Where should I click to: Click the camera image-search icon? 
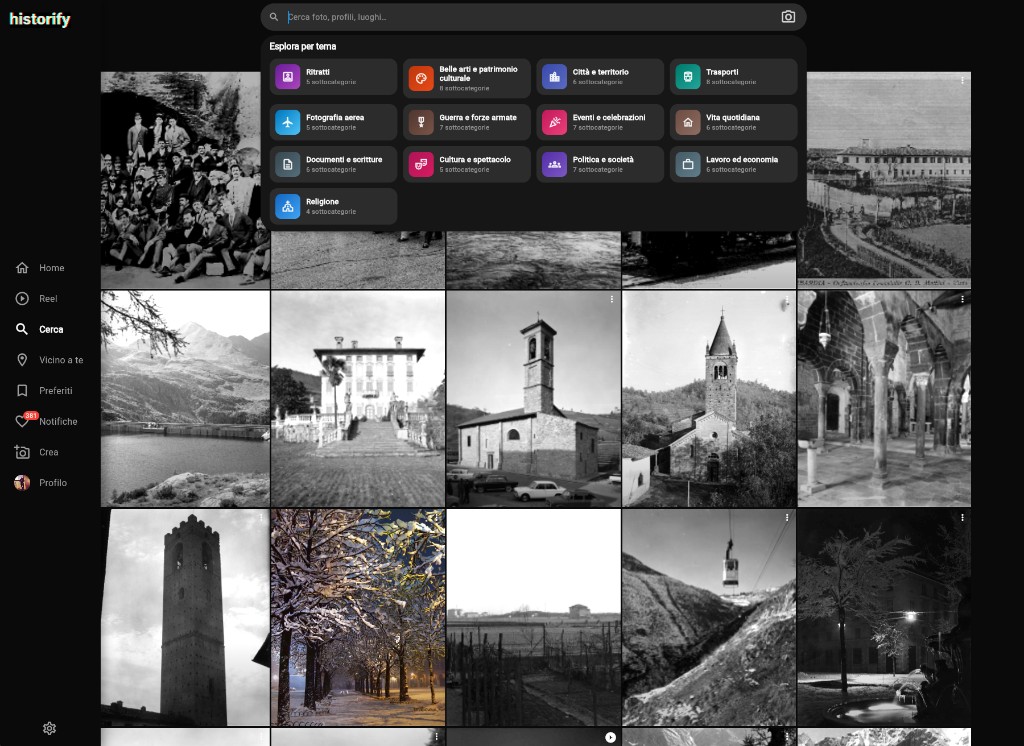tap(788, 17)
